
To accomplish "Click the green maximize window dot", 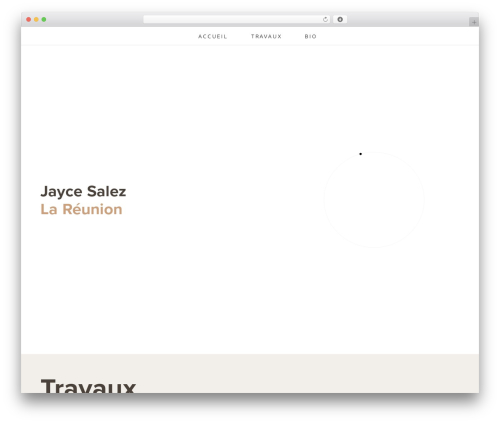I will click(x=44, y=20).
